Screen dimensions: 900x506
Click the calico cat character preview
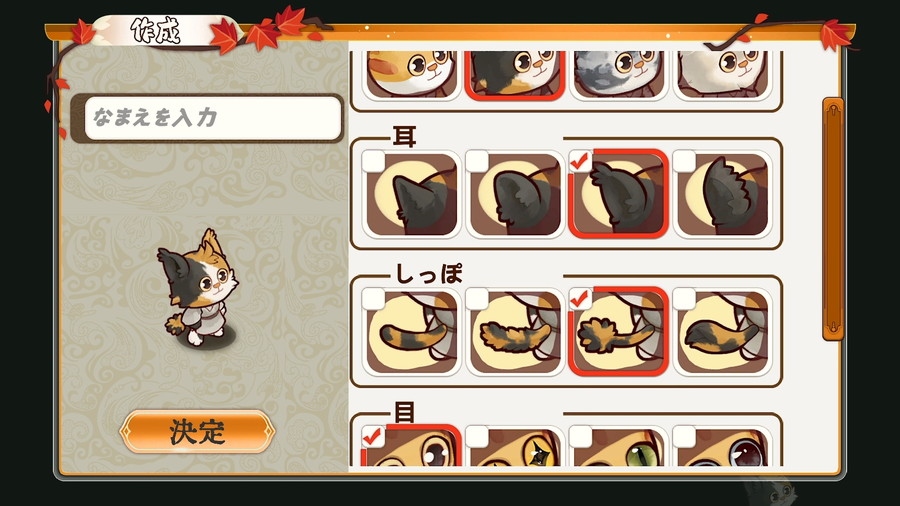pyautogui.click(x=199, y=289)
